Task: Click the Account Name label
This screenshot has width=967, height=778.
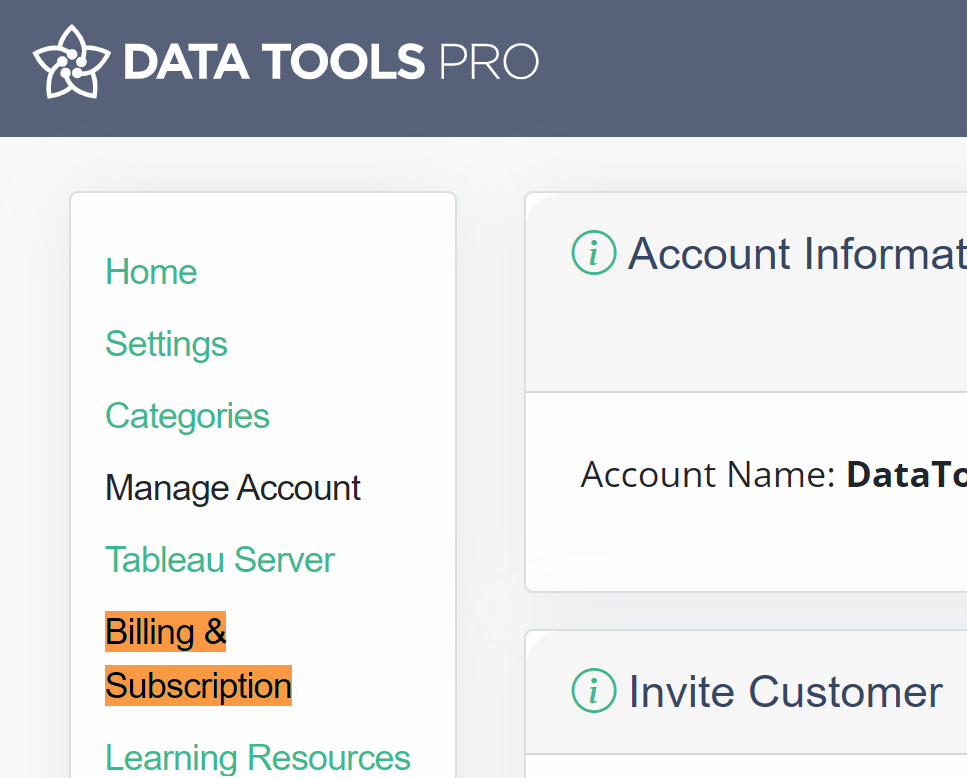Action: (x=708, y=475)
